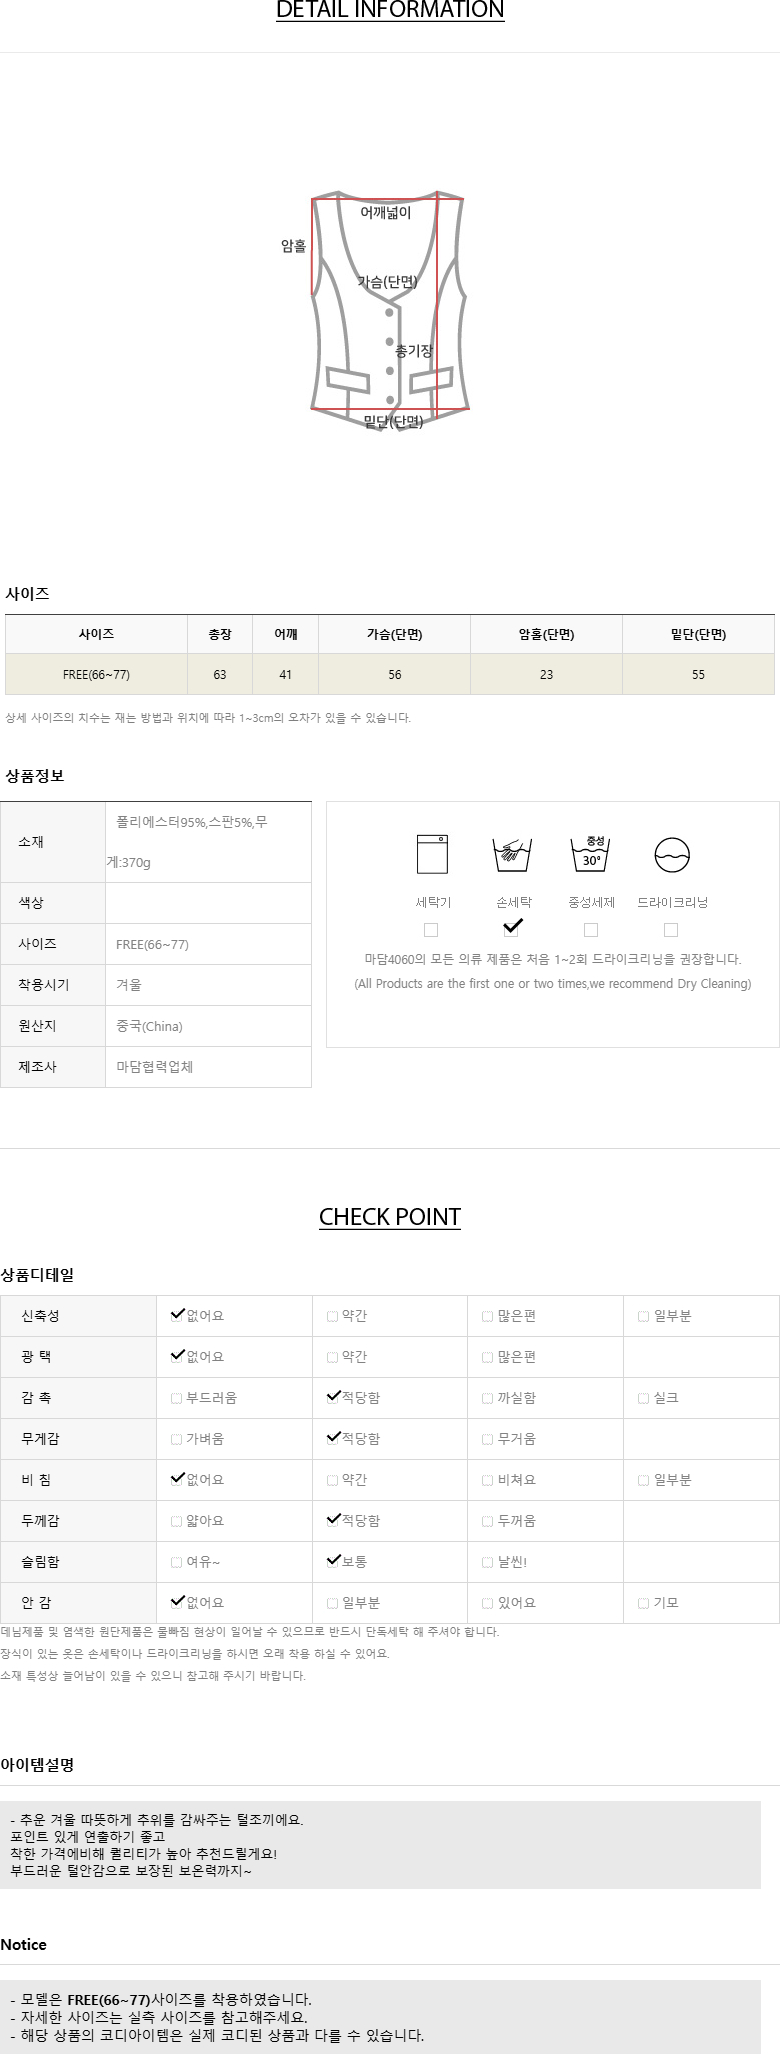Select 부드러움 option in 감촉 row

point(177,1399)
